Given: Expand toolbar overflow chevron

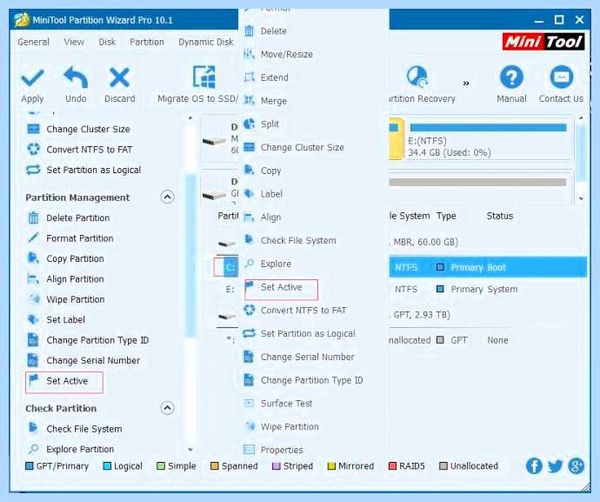Looking at the screenshot, I should pyautogui.click(x=466, y=83).
